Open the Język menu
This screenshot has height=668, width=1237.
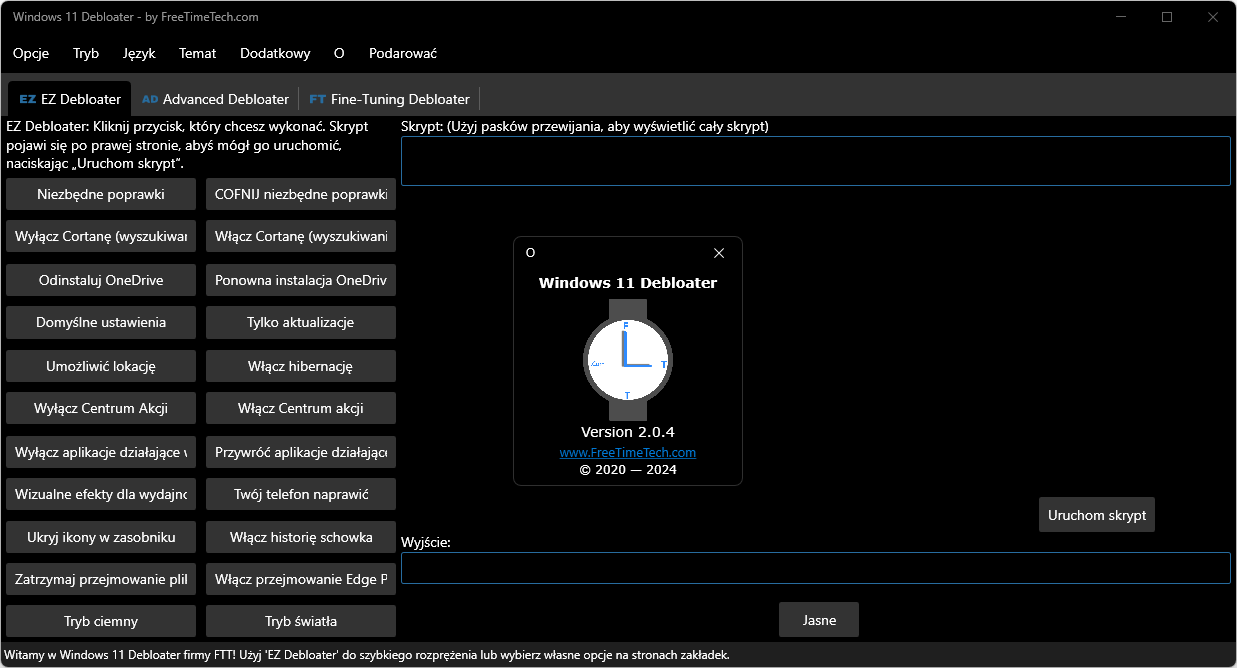[139, 53]
